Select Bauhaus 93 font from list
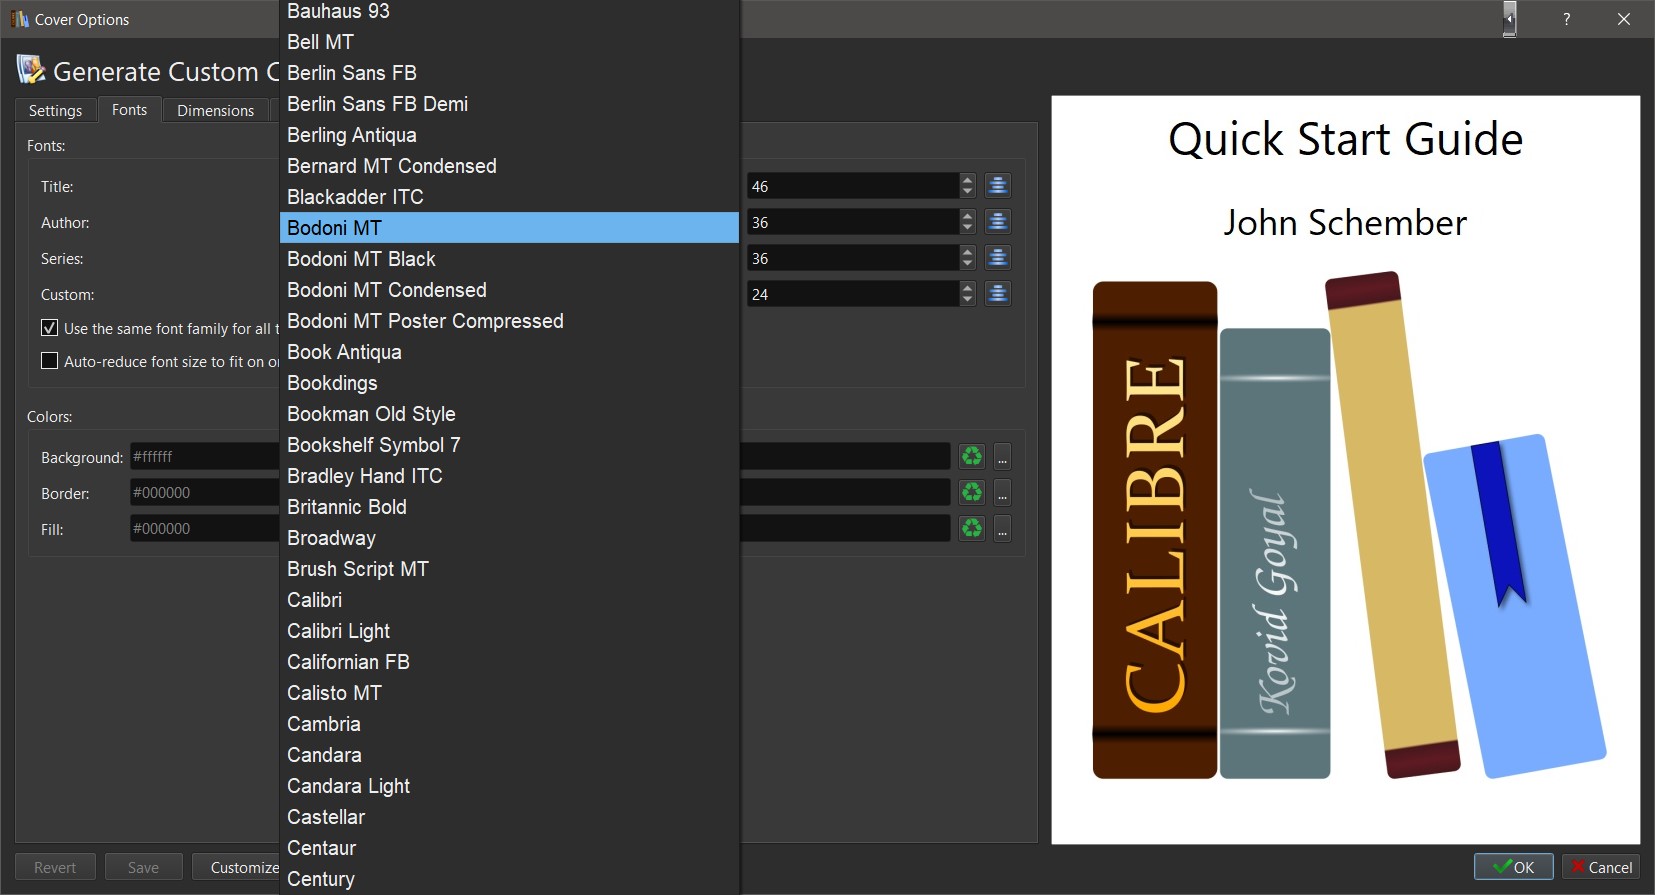The width and height of the screenshot is (1655, 895). (509, 11)
